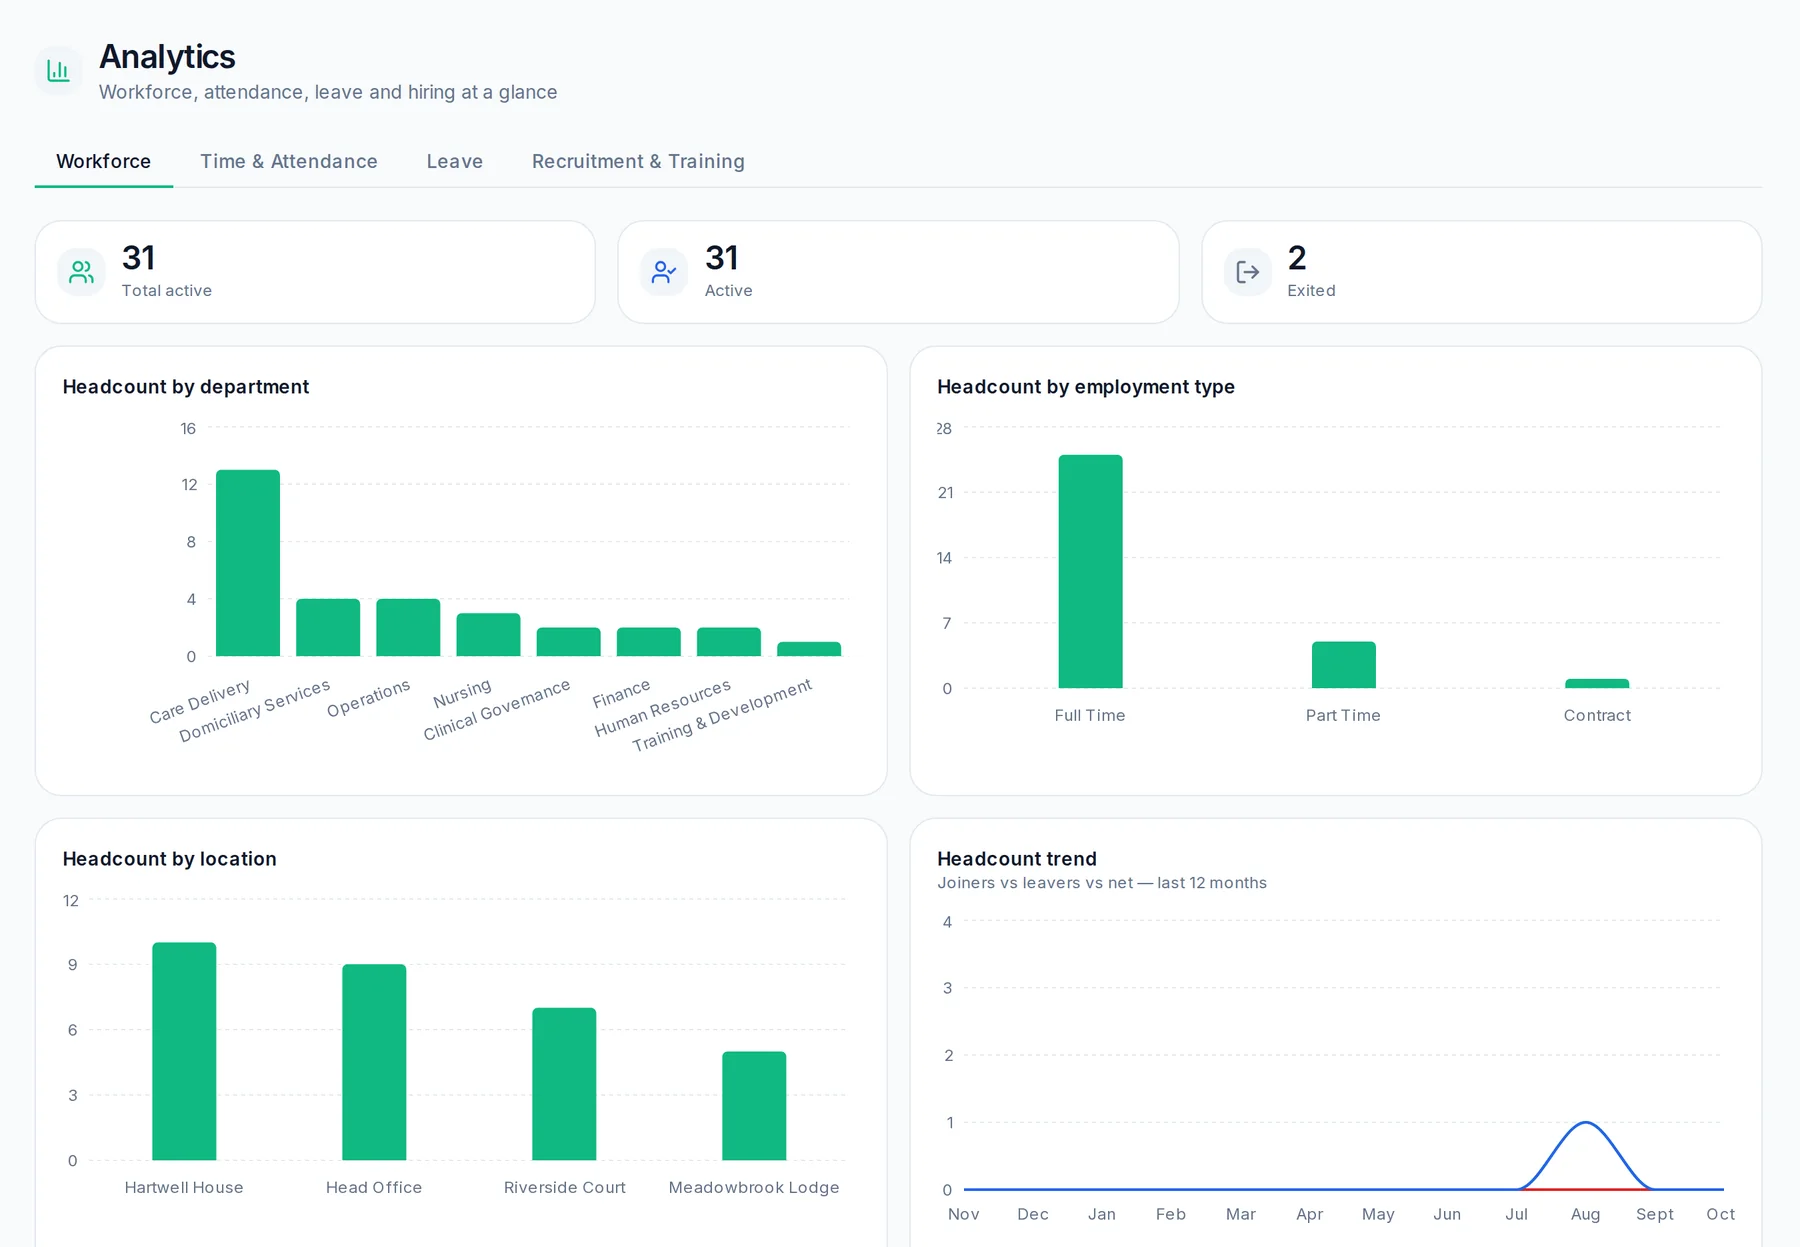Click the Part Time axis label
The width and height of the screenshot is (1800, 1247).
click(1343, 715)
